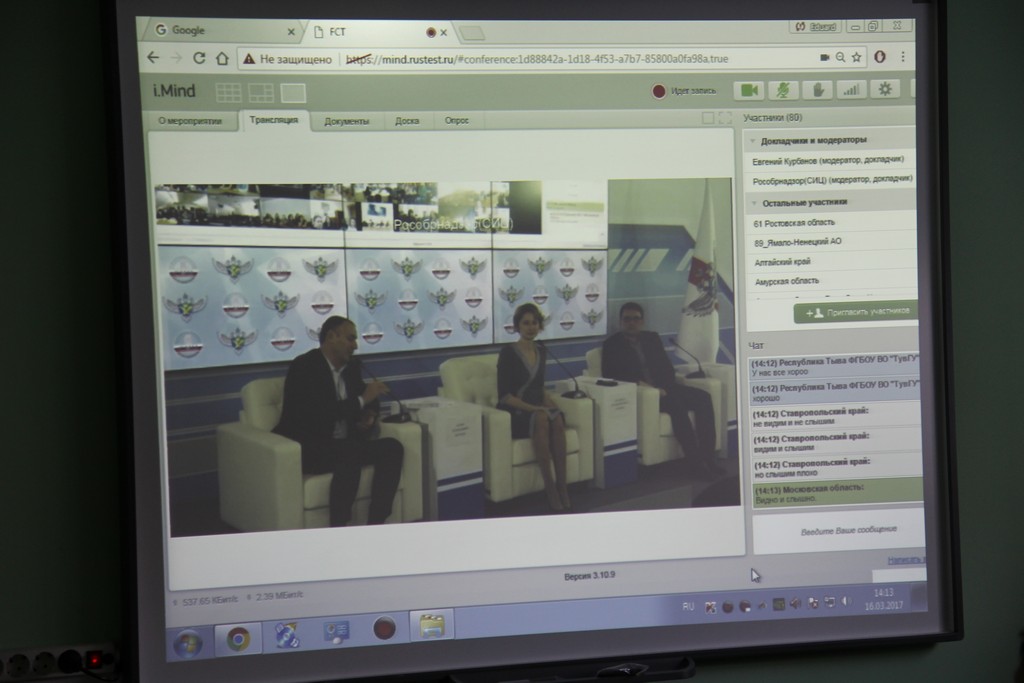This screenshot has width=1024, height=683.
Task: Open Chrome from the Windows taskbar
Action: point(238,638)
